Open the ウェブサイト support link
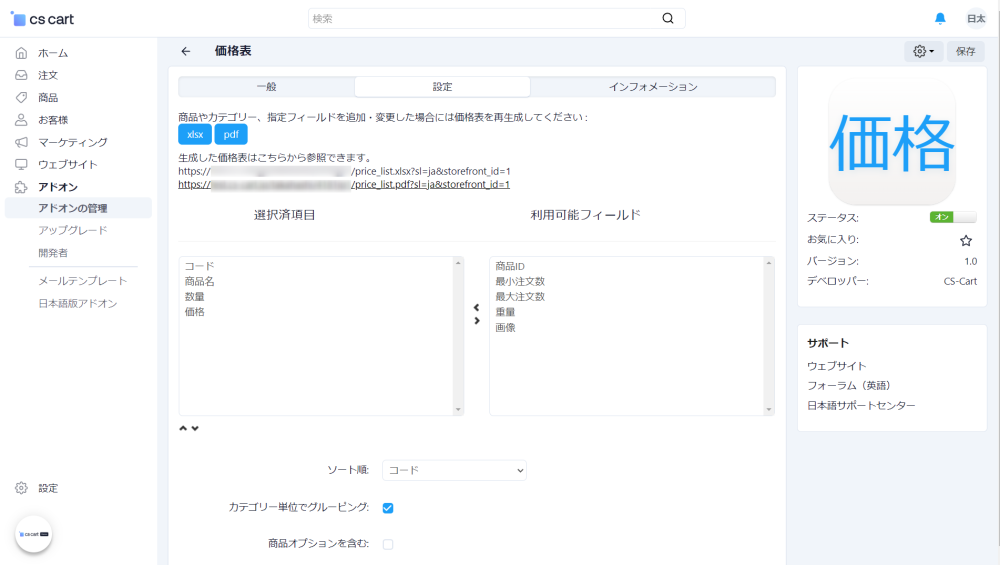 coord(837,366)
